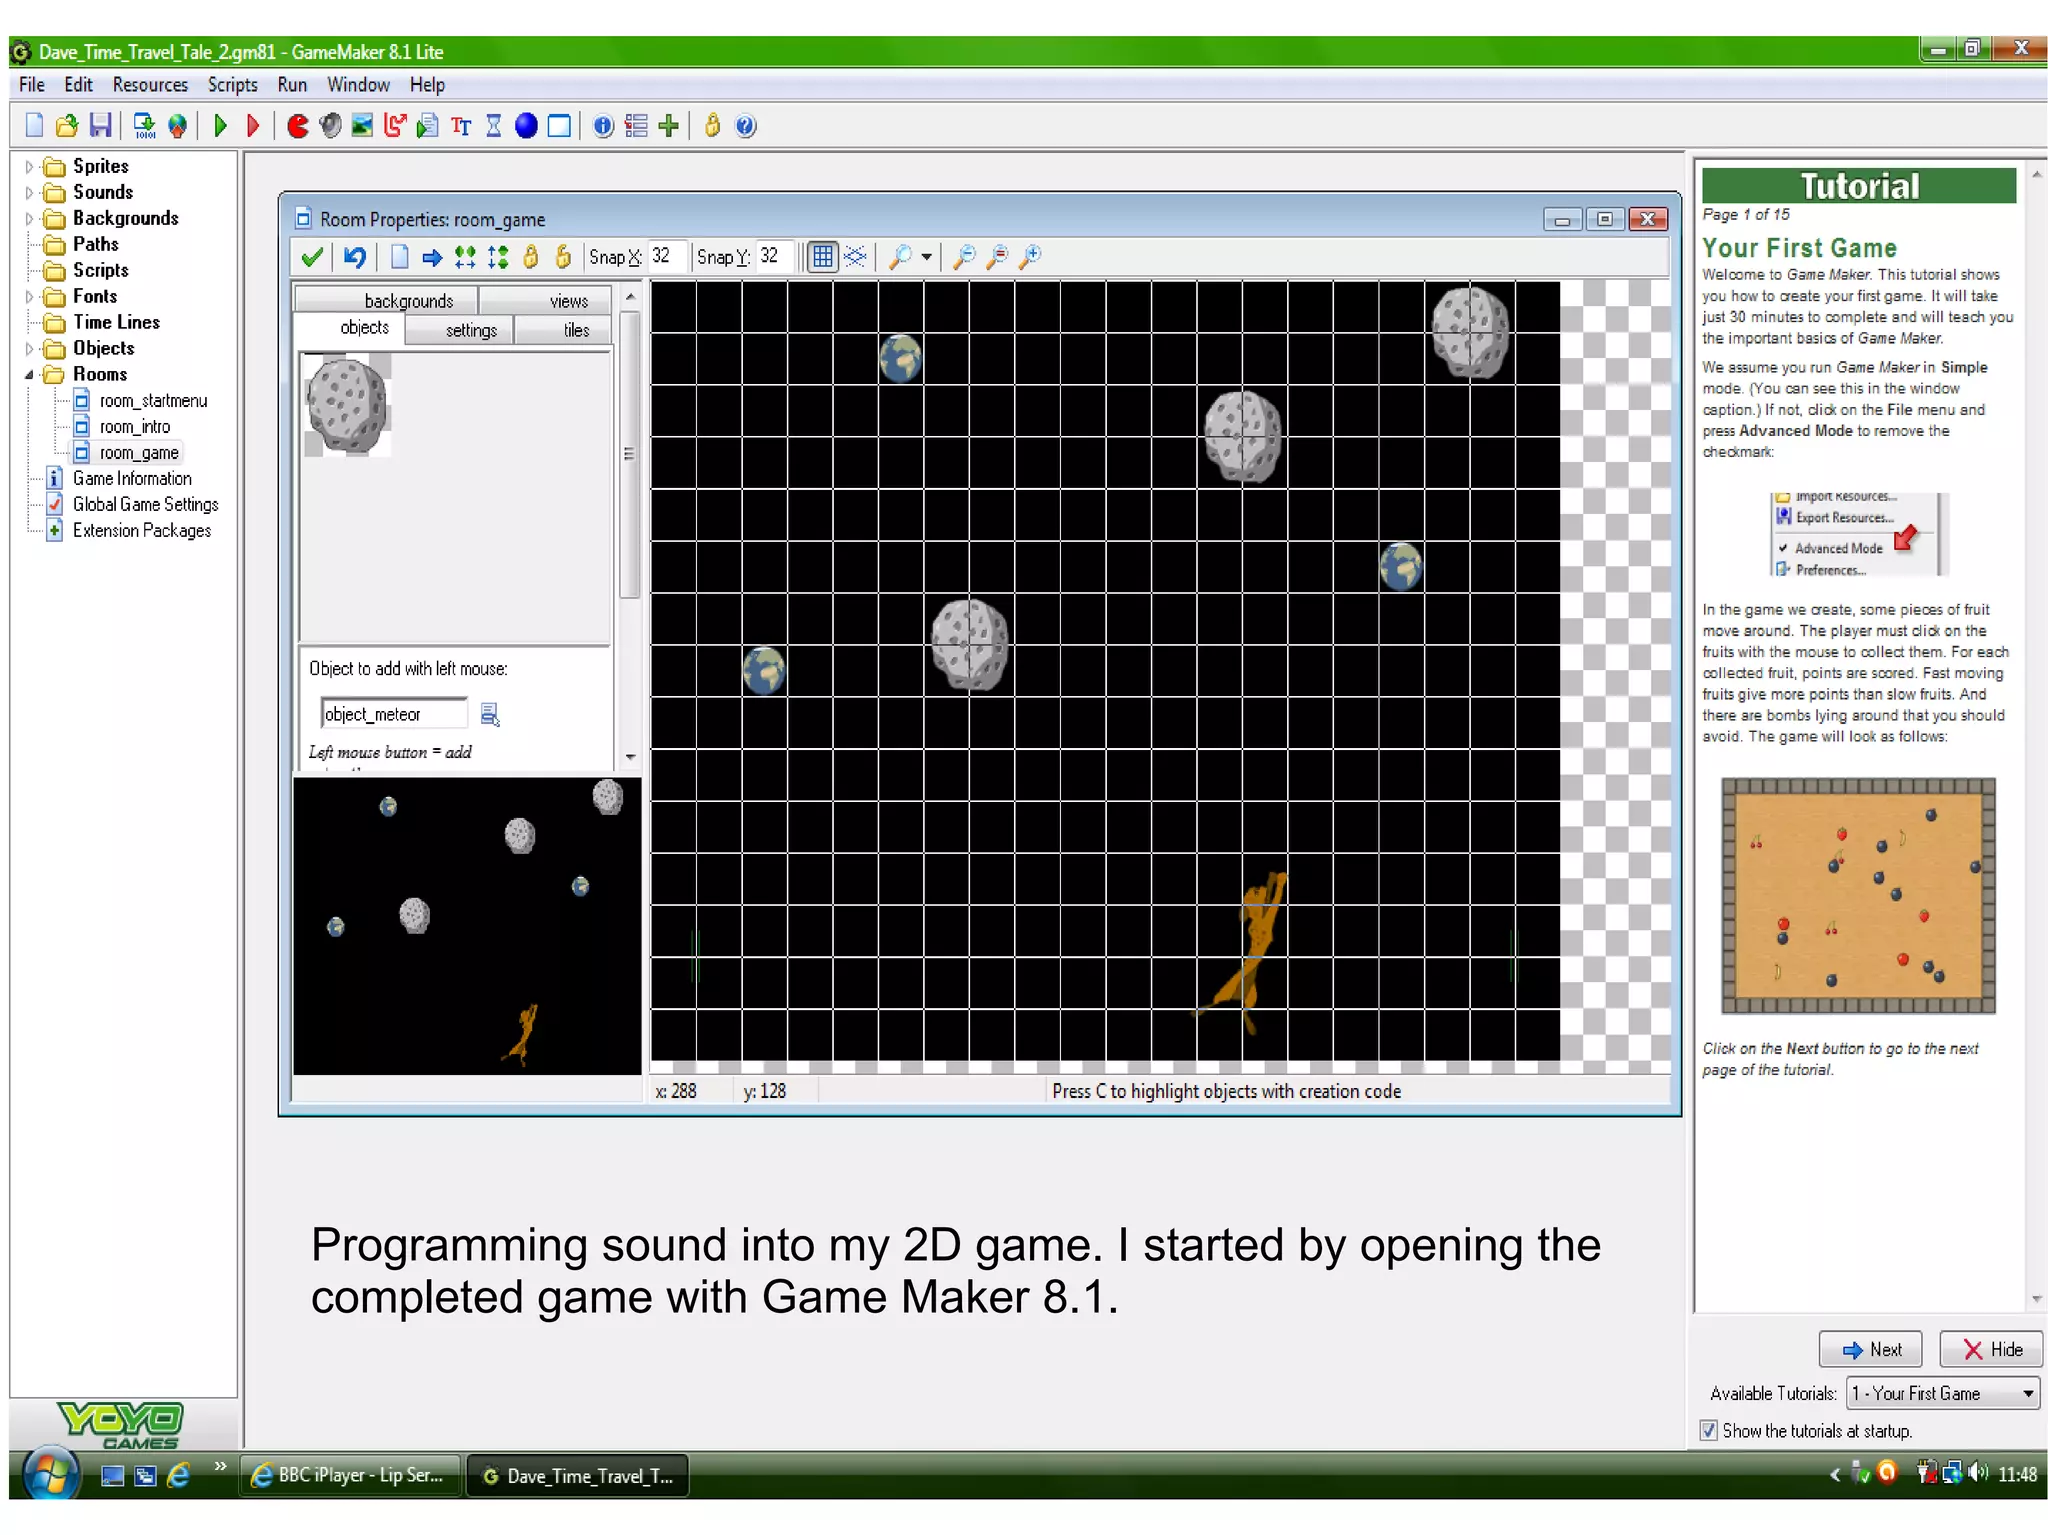Open room_intro in the resource tree

pyautogui.click(x=135, y=427)
